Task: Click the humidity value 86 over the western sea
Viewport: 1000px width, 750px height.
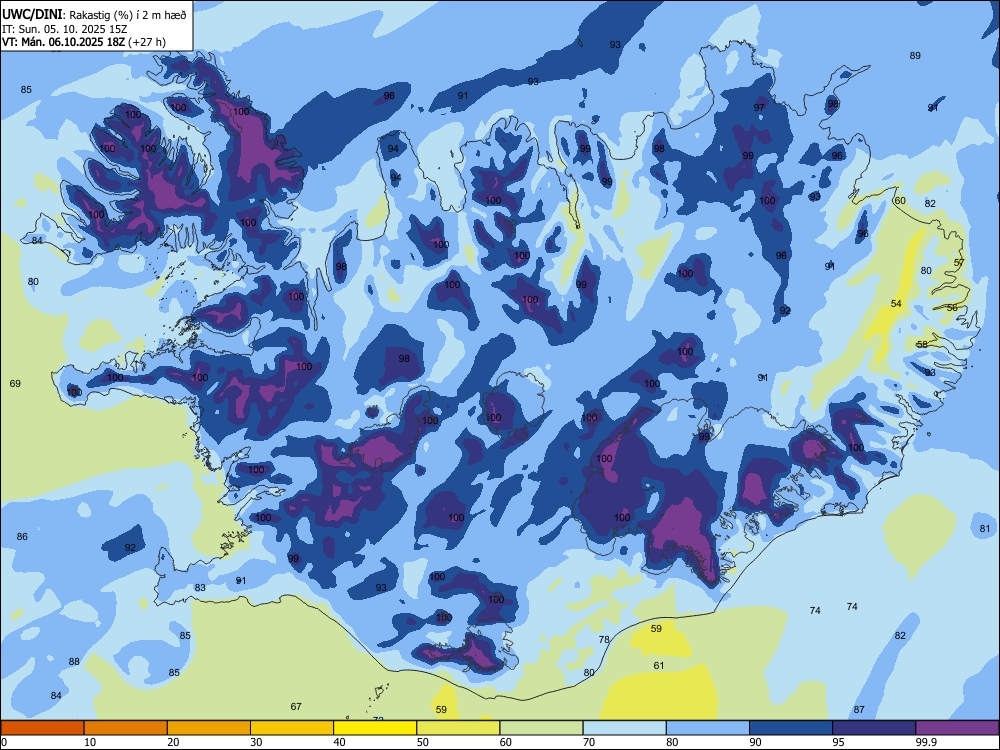Action: click(x=22, y=536)
